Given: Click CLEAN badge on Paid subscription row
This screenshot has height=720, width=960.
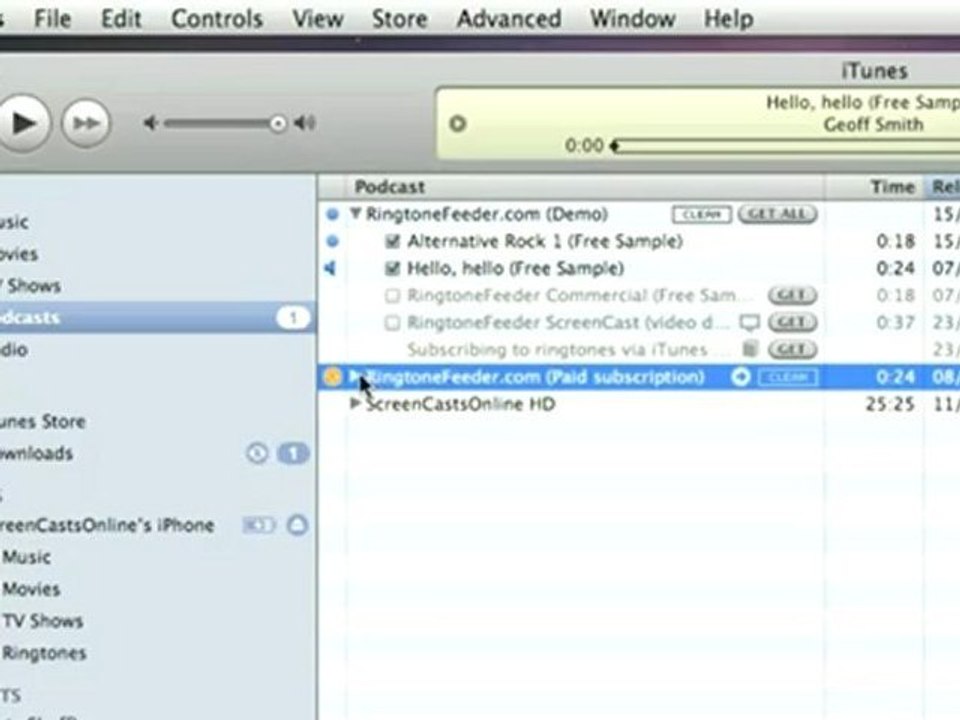Looking at the screenshot, I should pyautogui.click(x=788, y=377).
